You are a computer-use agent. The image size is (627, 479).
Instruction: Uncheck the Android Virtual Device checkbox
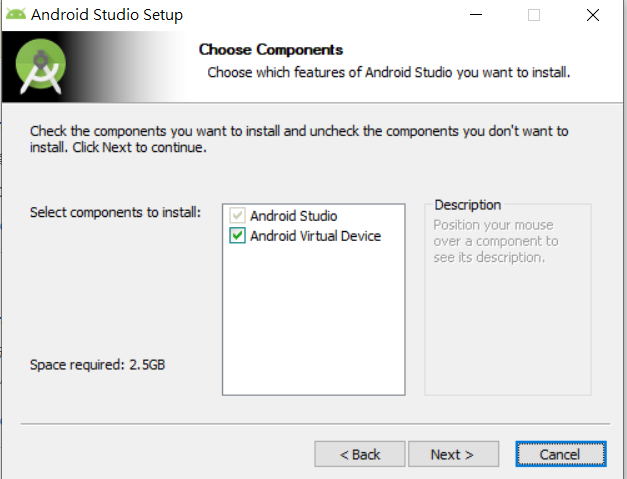[237, 237]
